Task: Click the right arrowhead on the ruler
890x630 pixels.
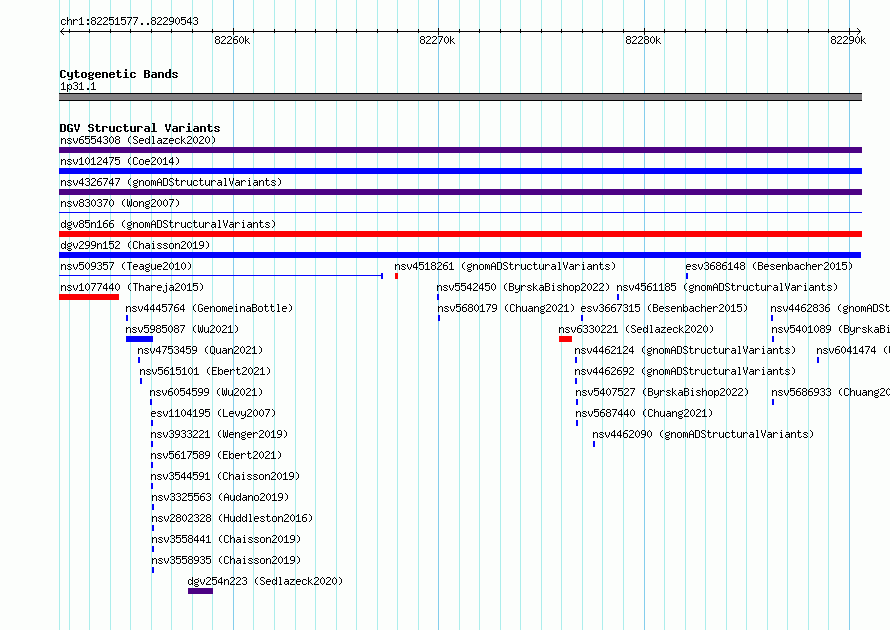Action: (x=859, y=32)
